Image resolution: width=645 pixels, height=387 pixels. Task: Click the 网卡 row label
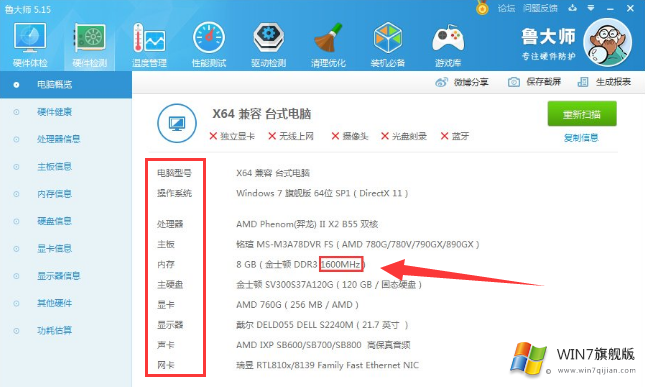(166, 365)
